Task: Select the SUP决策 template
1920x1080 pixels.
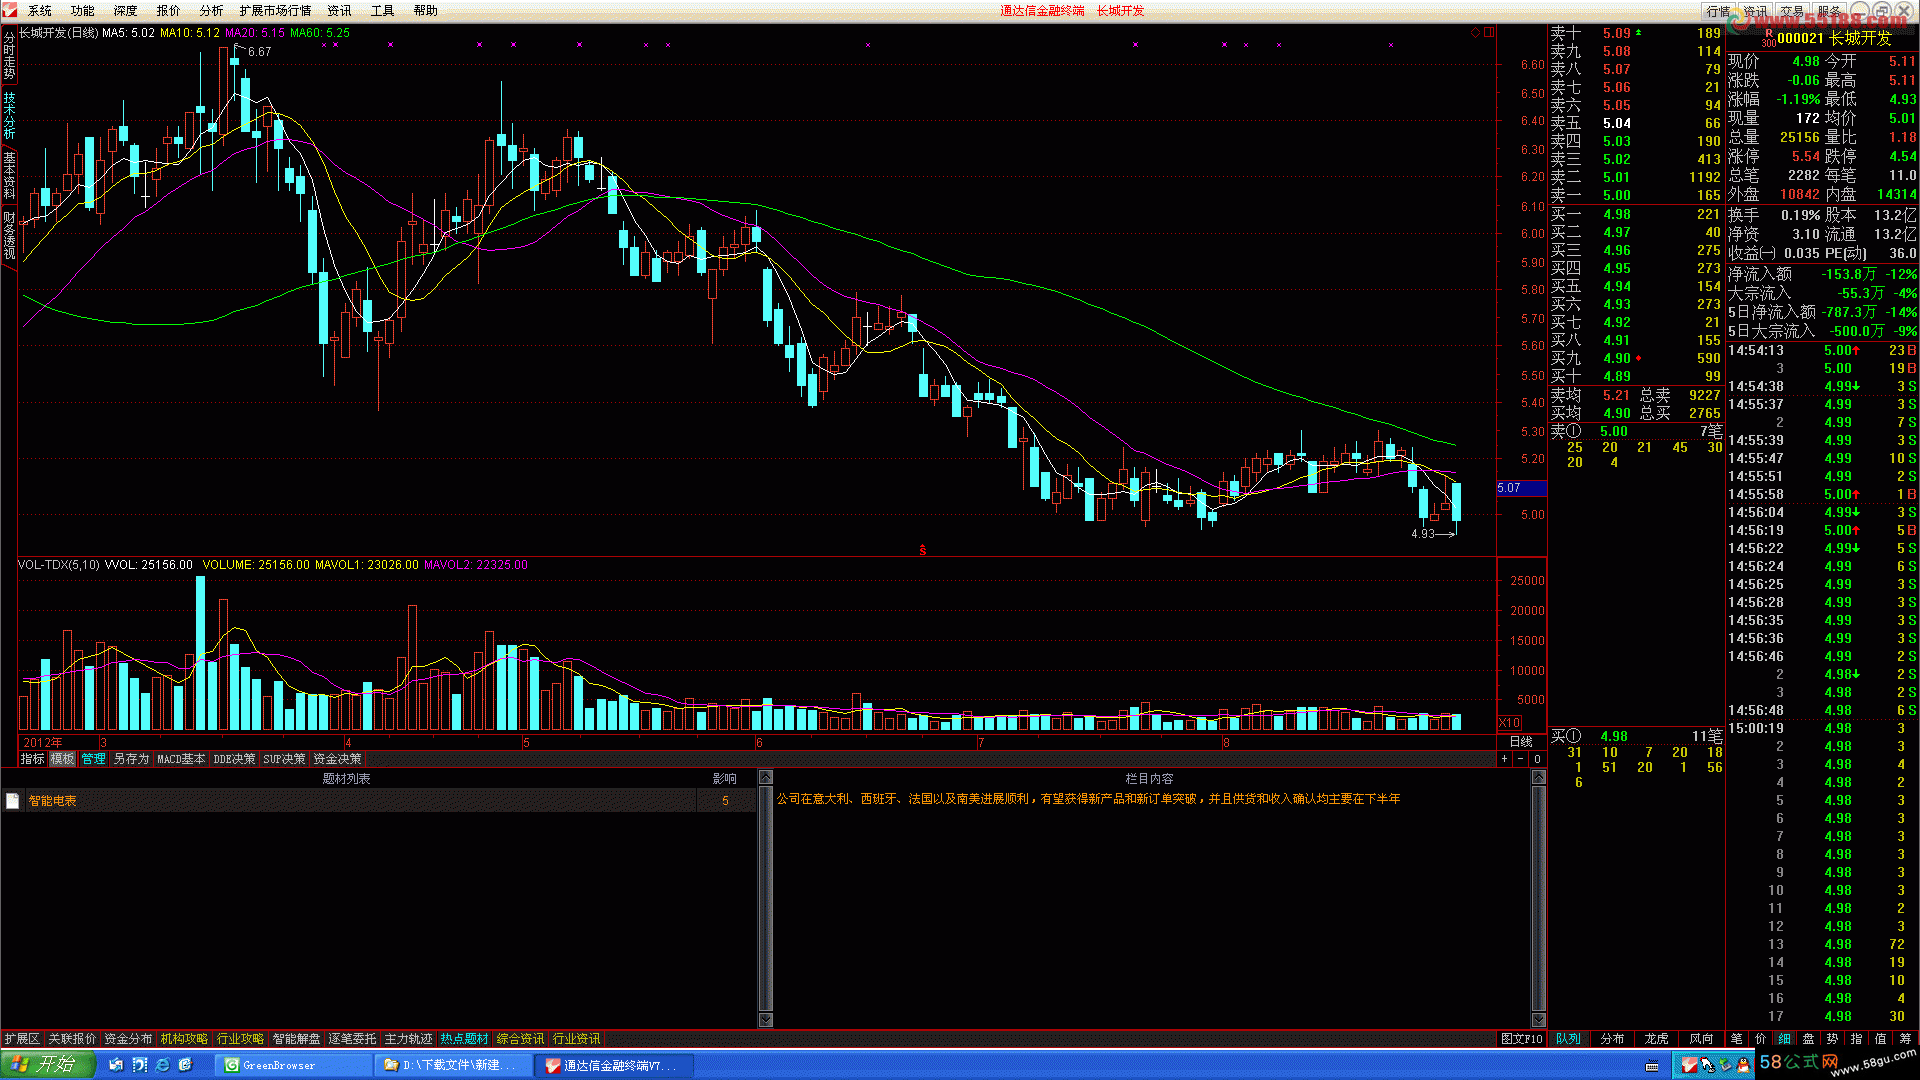Action: click(x=284, y=759)
